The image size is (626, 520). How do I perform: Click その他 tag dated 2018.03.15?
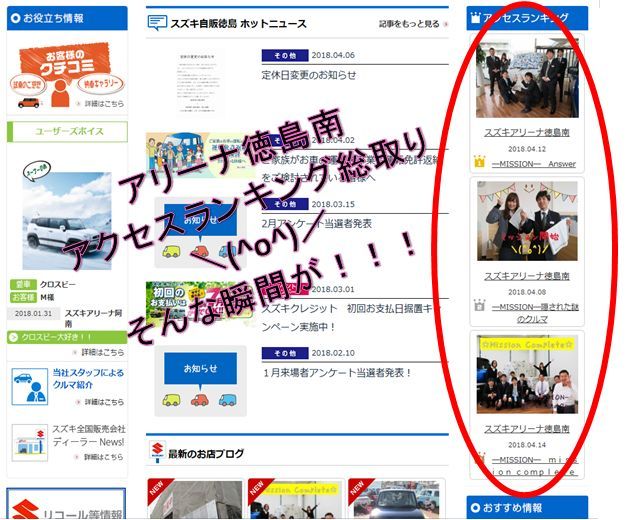(x=285, y=204)
